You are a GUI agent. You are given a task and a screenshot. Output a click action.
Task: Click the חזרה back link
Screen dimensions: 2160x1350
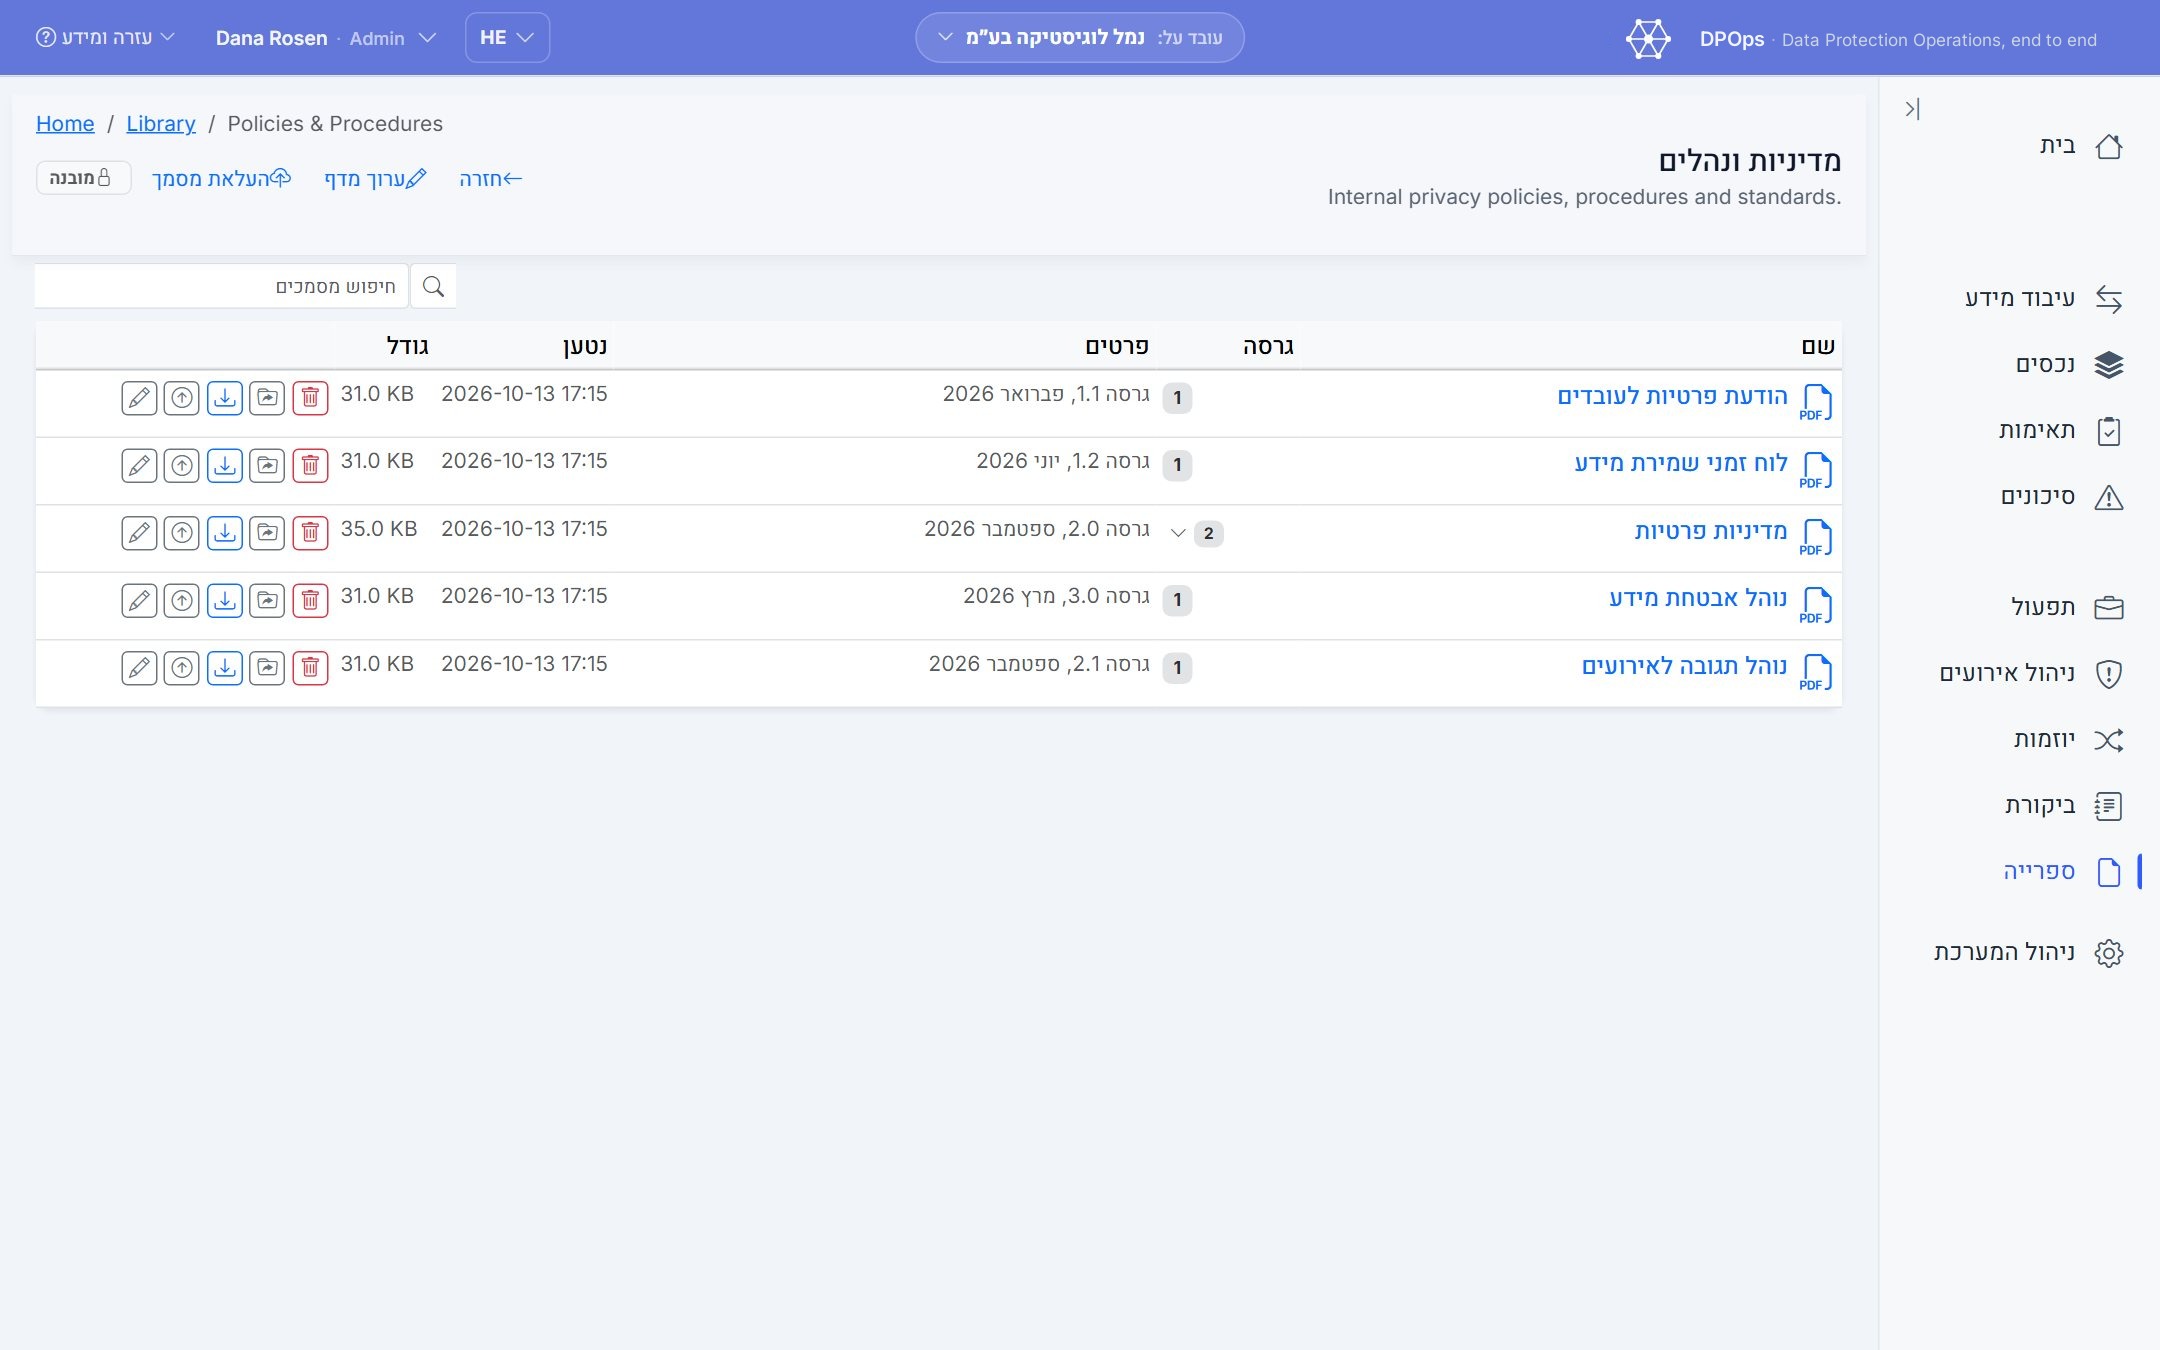491,179
